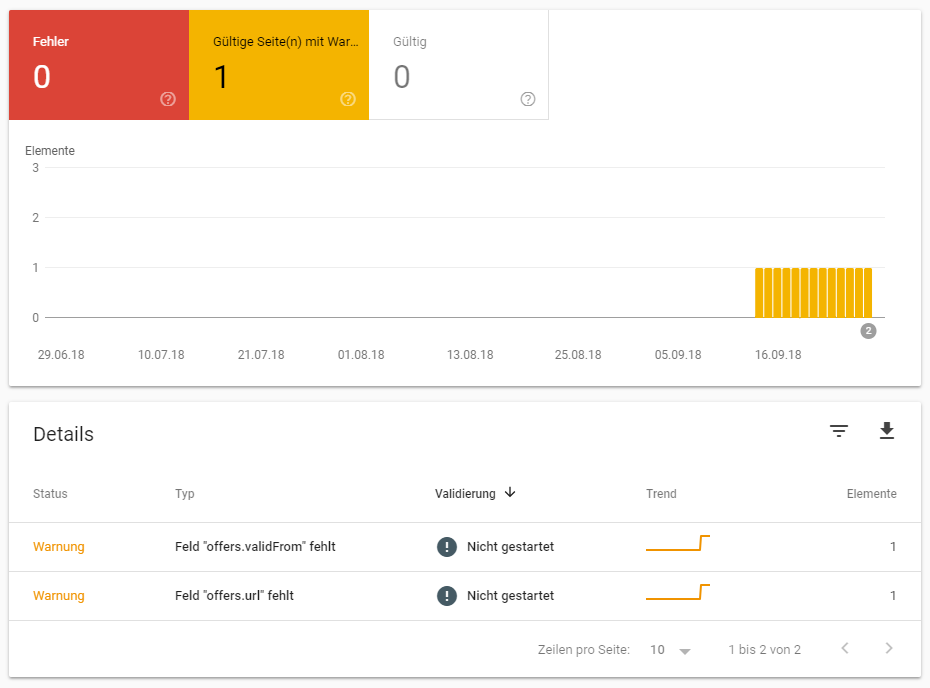
Task: Open the help tooltip on the Fehler card
Action: coord(167,99)
